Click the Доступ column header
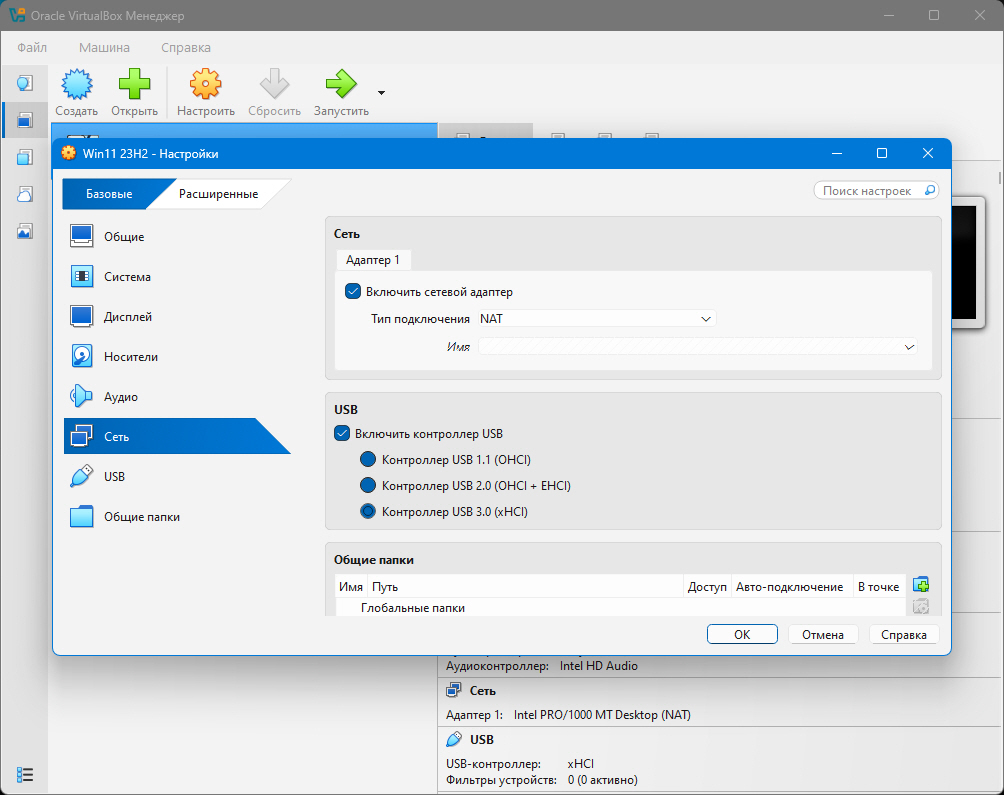Image resolution: width=1004 pixels, height=795 pixels. point(707,587)
